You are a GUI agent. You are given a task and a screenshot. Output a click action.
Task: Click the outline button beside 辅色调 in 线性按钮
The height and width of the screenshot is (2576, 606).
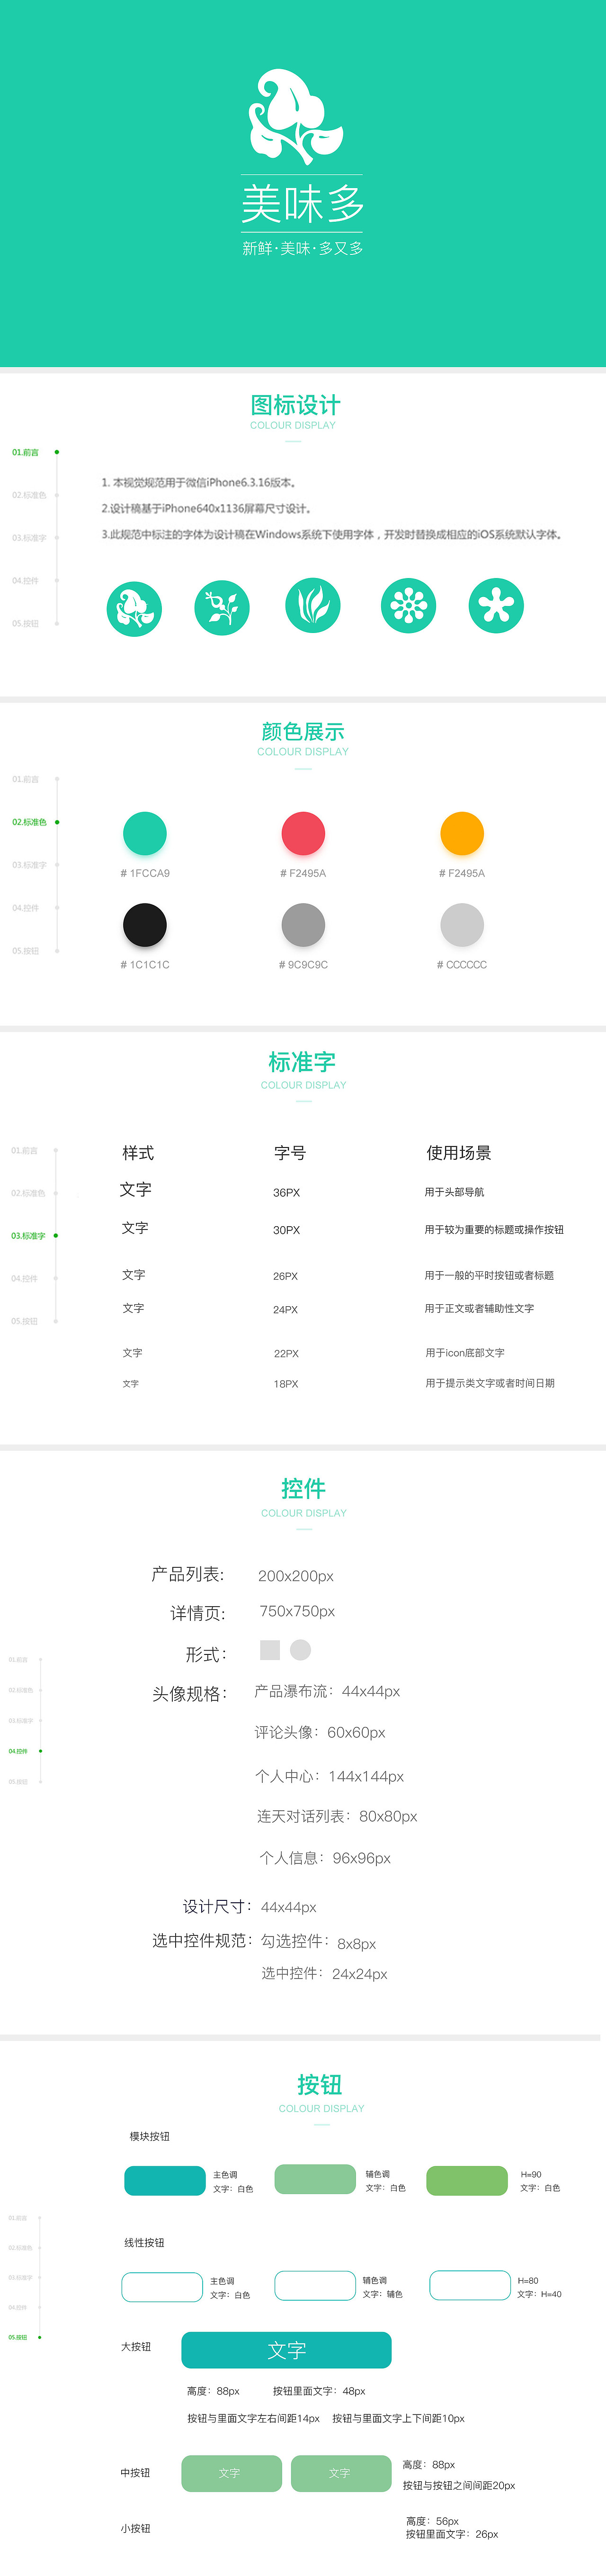pos(315,2286)
